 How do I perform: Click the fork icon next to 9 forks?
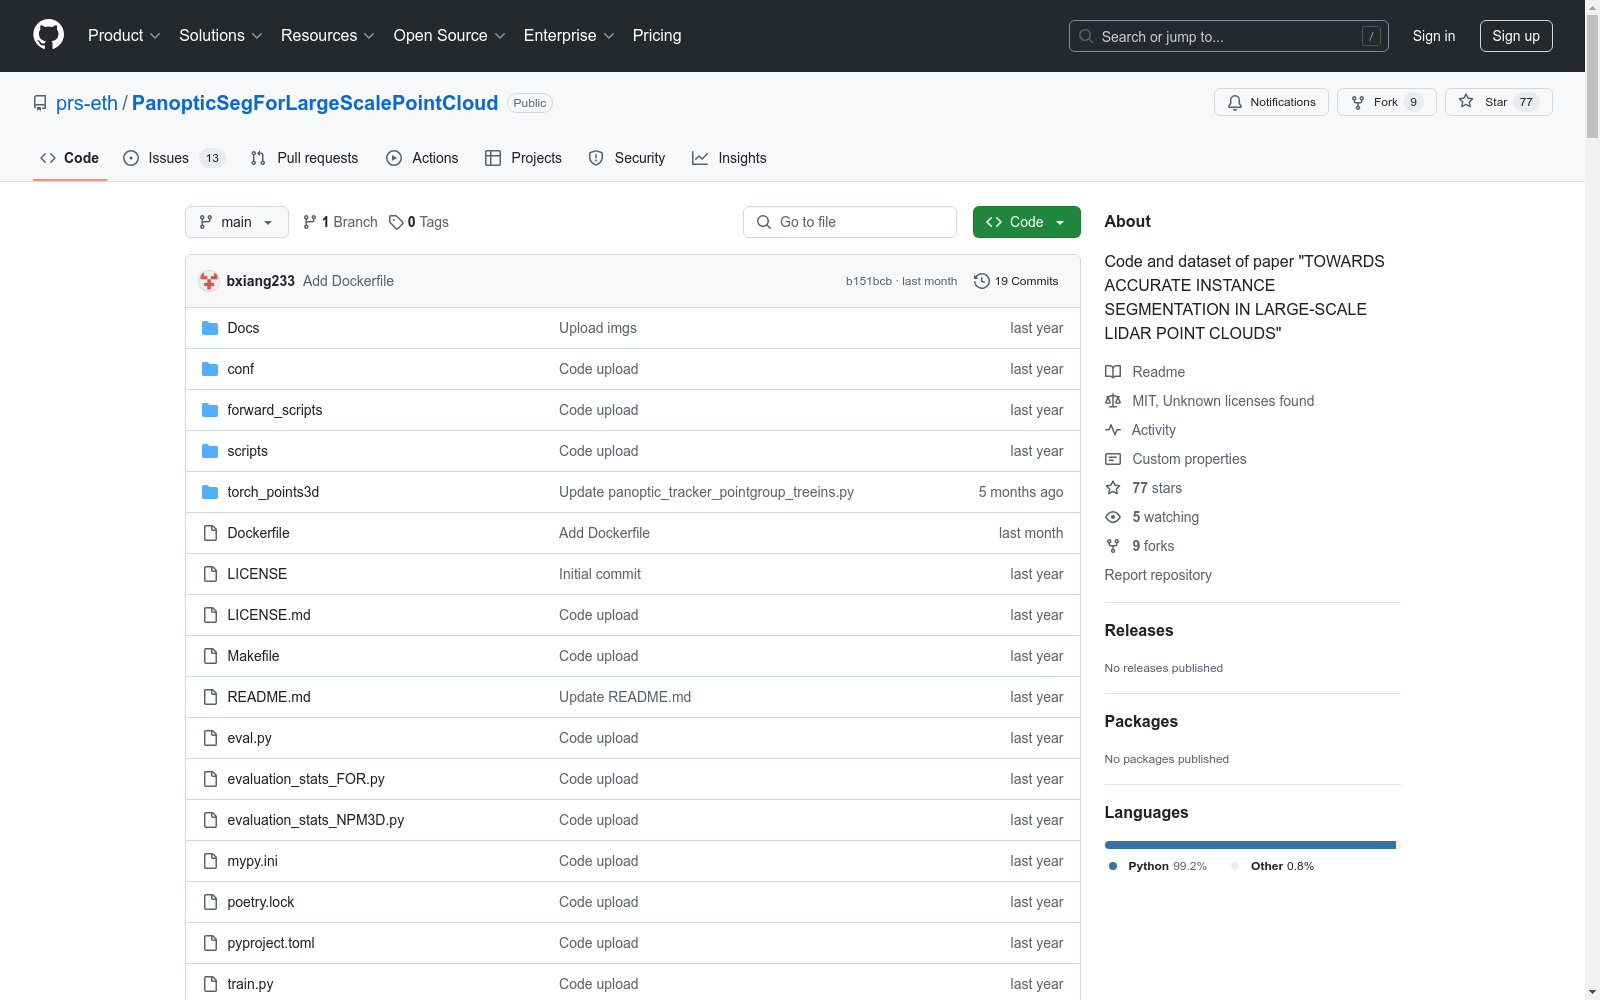[x=1113, y=546]
